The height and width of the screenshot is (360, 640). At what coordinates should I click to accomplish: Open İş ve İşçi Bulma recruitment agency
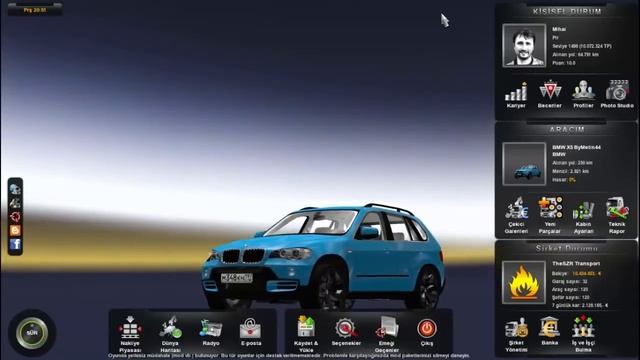(583, 334)
